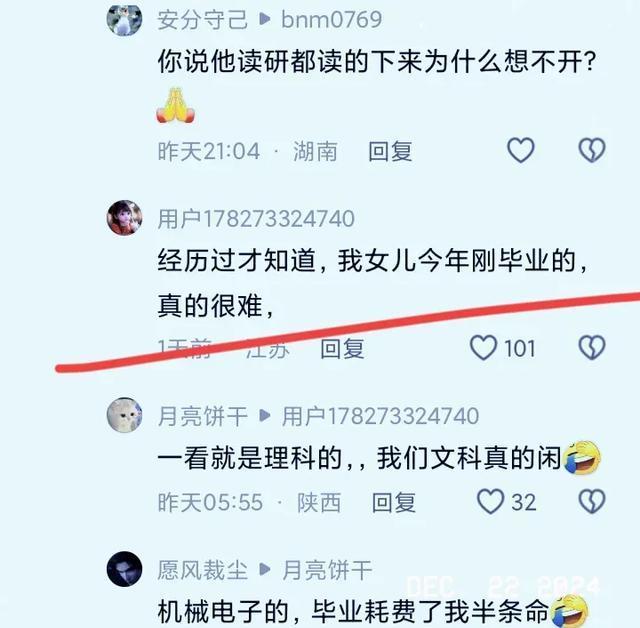Open 安分守己's profile avatar
640x628 pixels.
124,19
